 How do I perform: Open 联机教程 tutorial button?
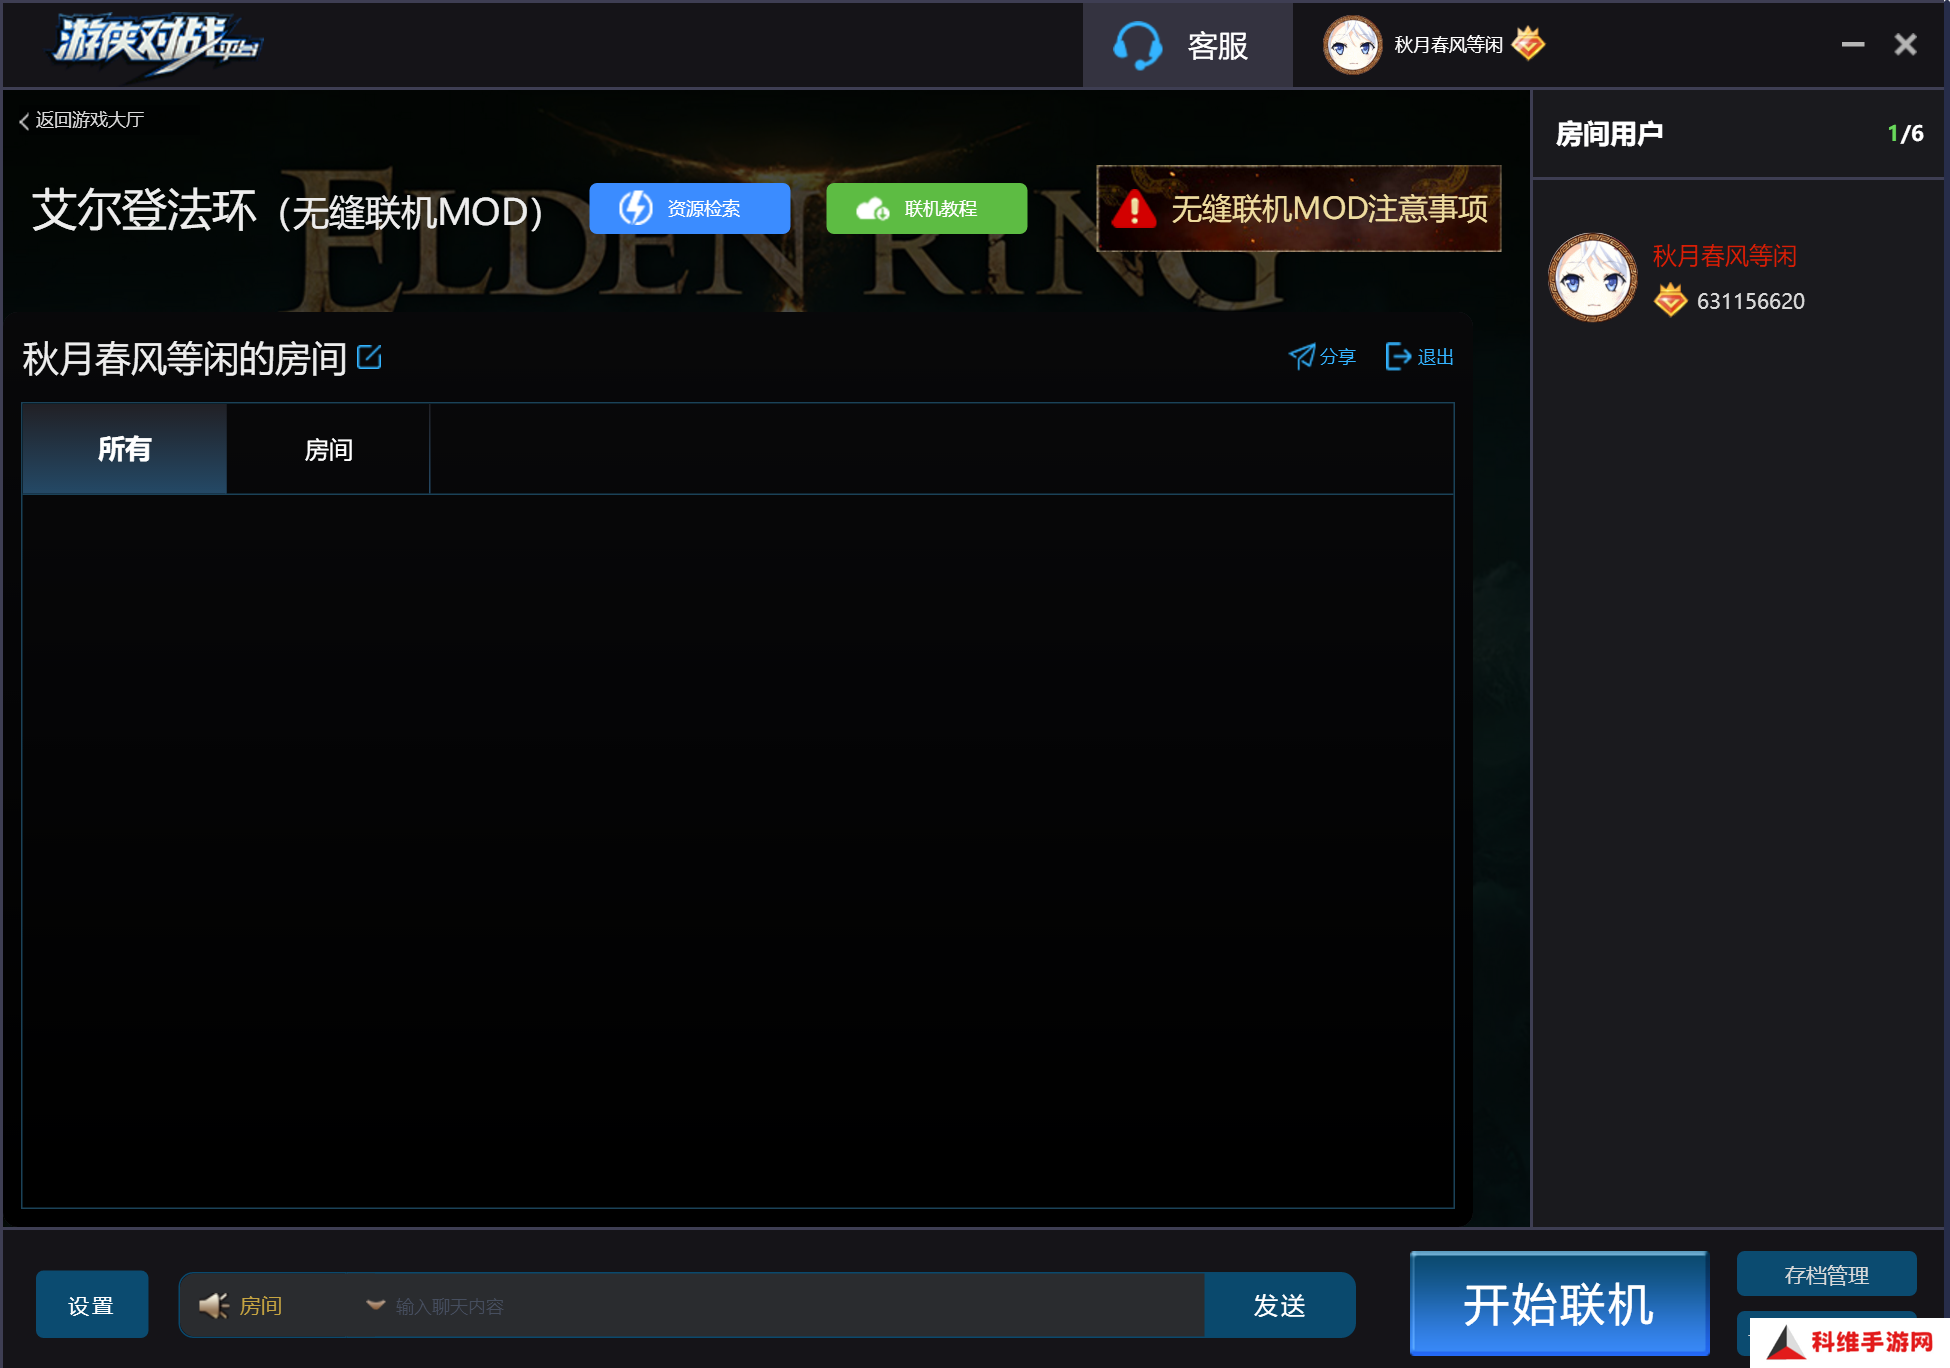click(927, 208)
